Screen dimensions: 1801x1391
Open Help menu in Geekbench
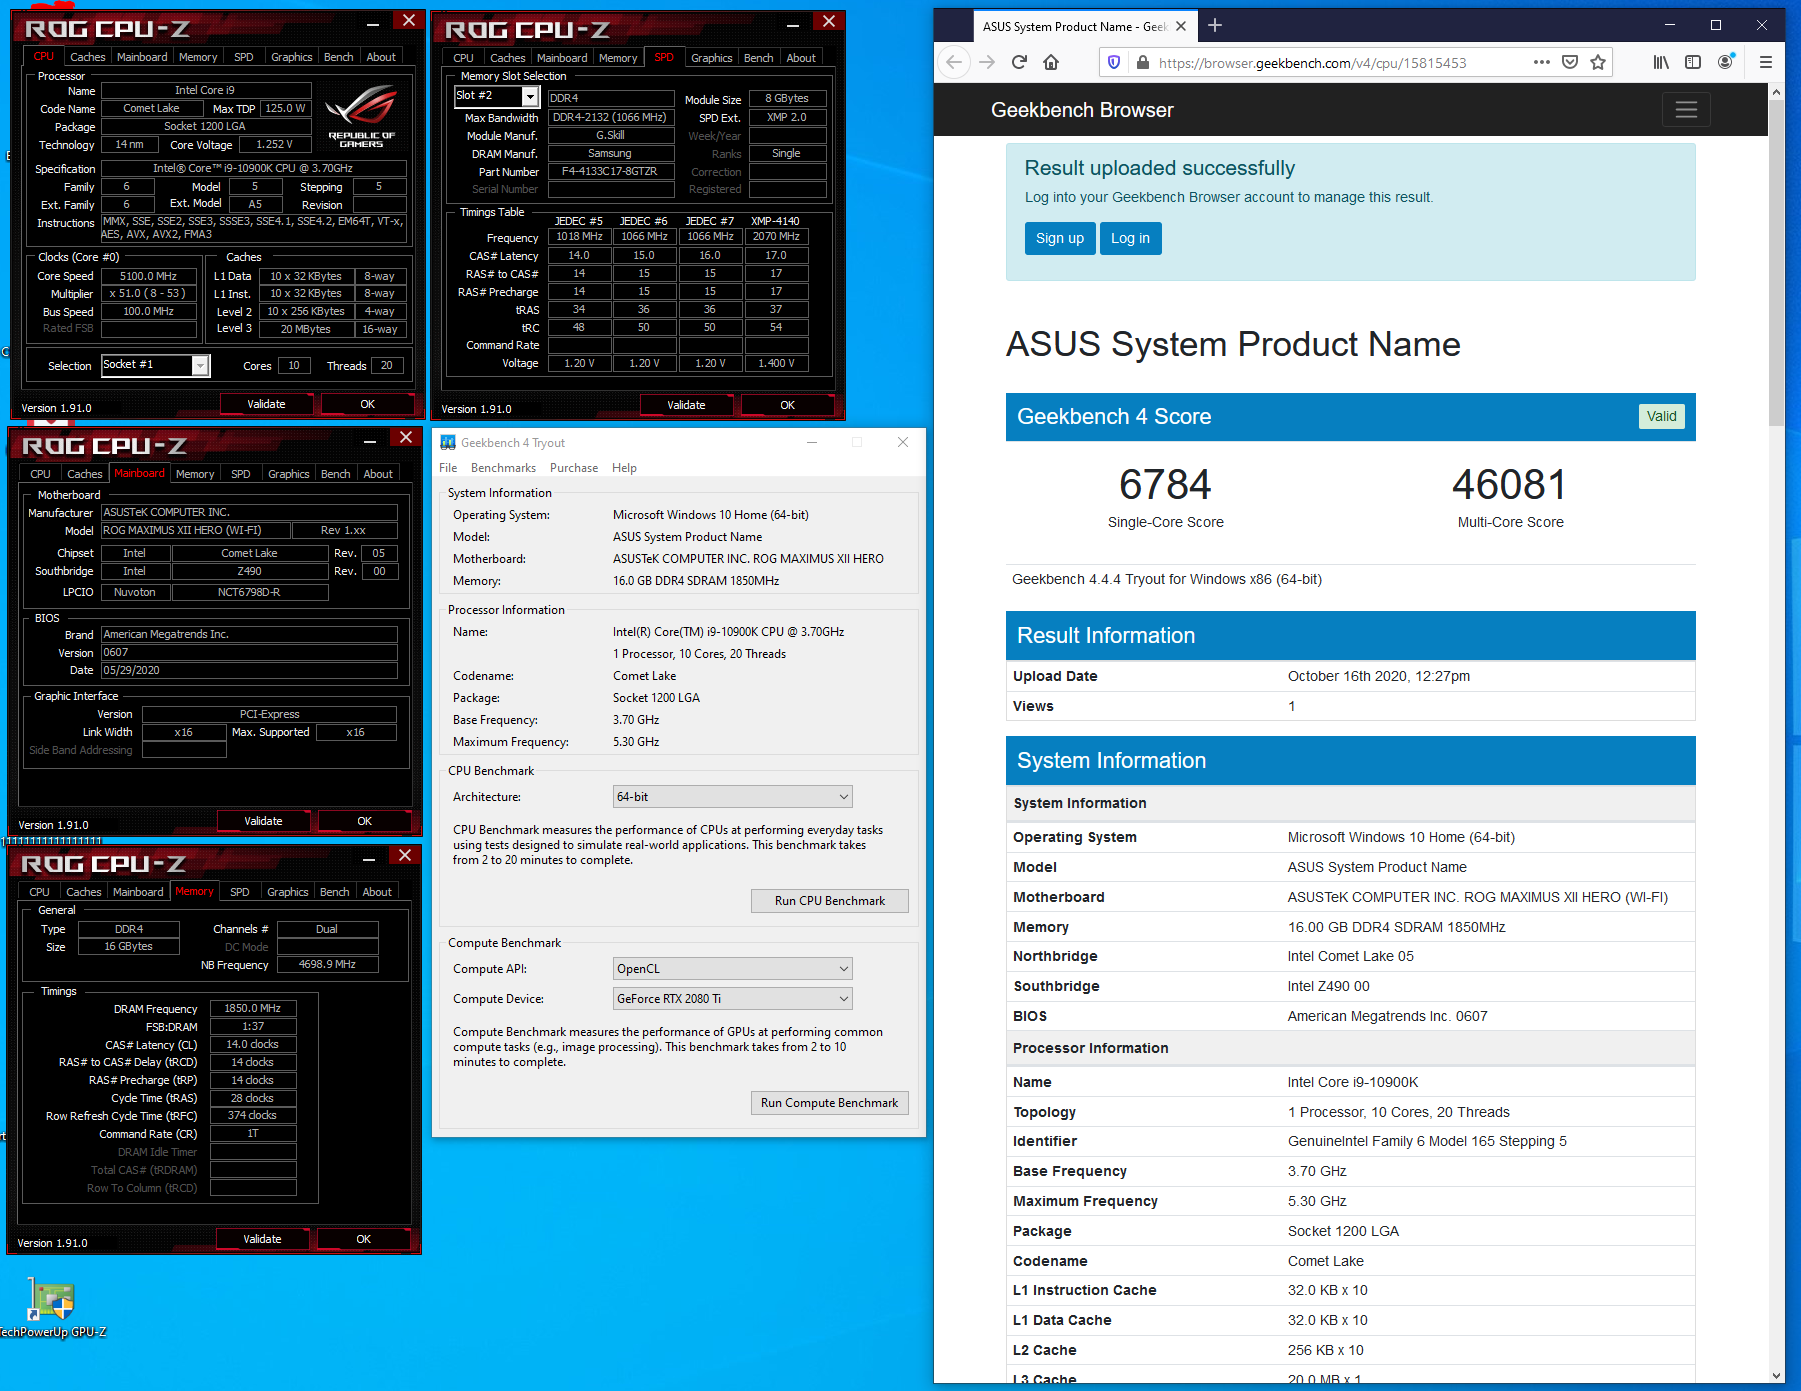pyautogui.click(x=624, y=468)
